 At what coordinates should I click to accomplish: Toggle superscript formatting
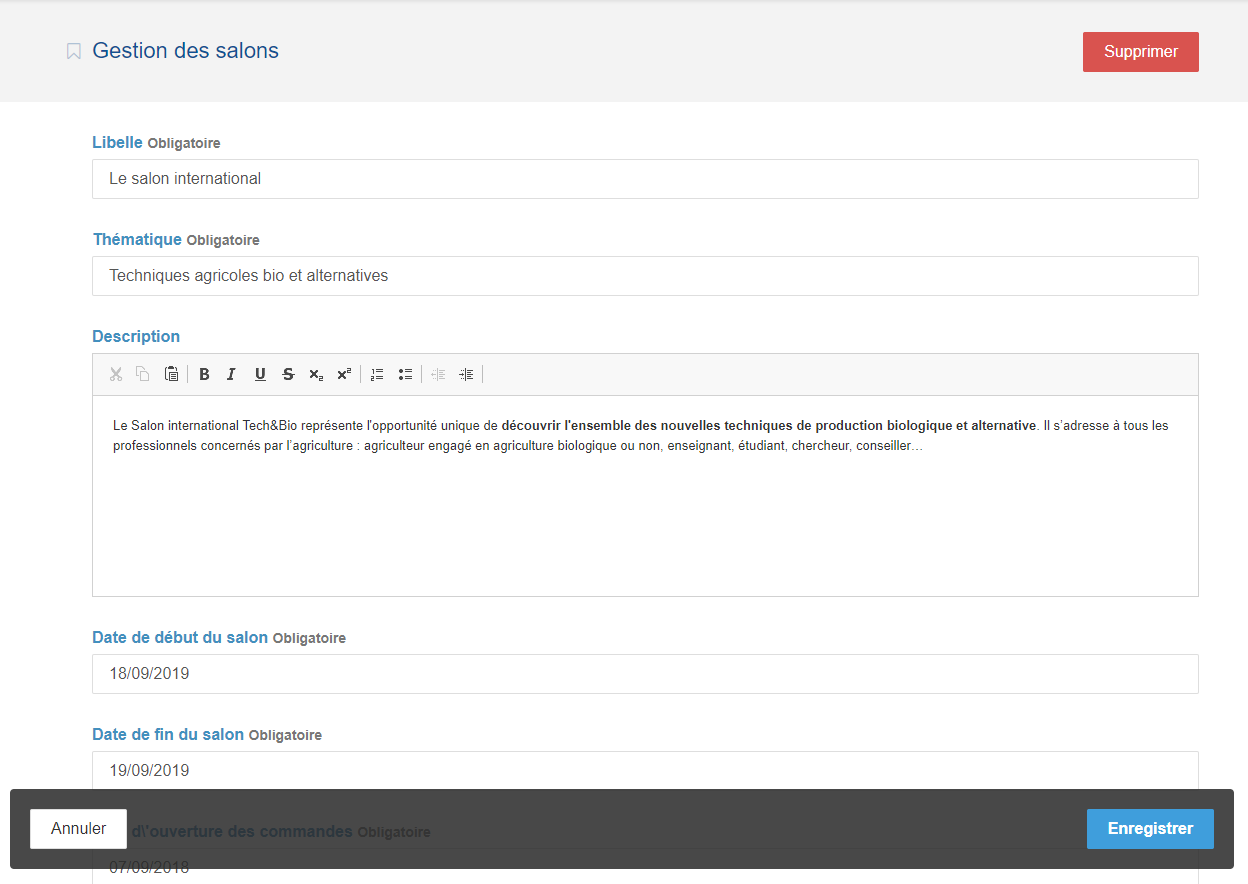click(344, 374)
